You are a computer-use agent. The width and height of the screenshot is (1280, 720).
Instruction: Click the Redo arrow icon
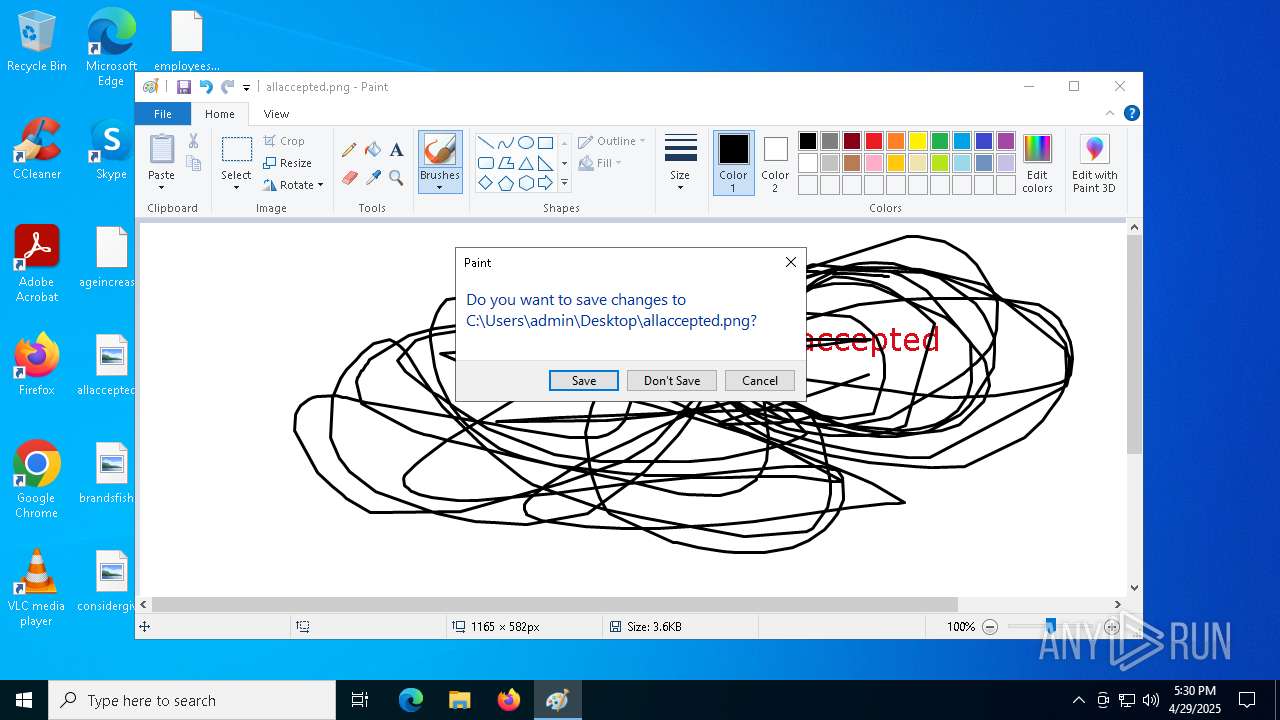pos(227,87)
